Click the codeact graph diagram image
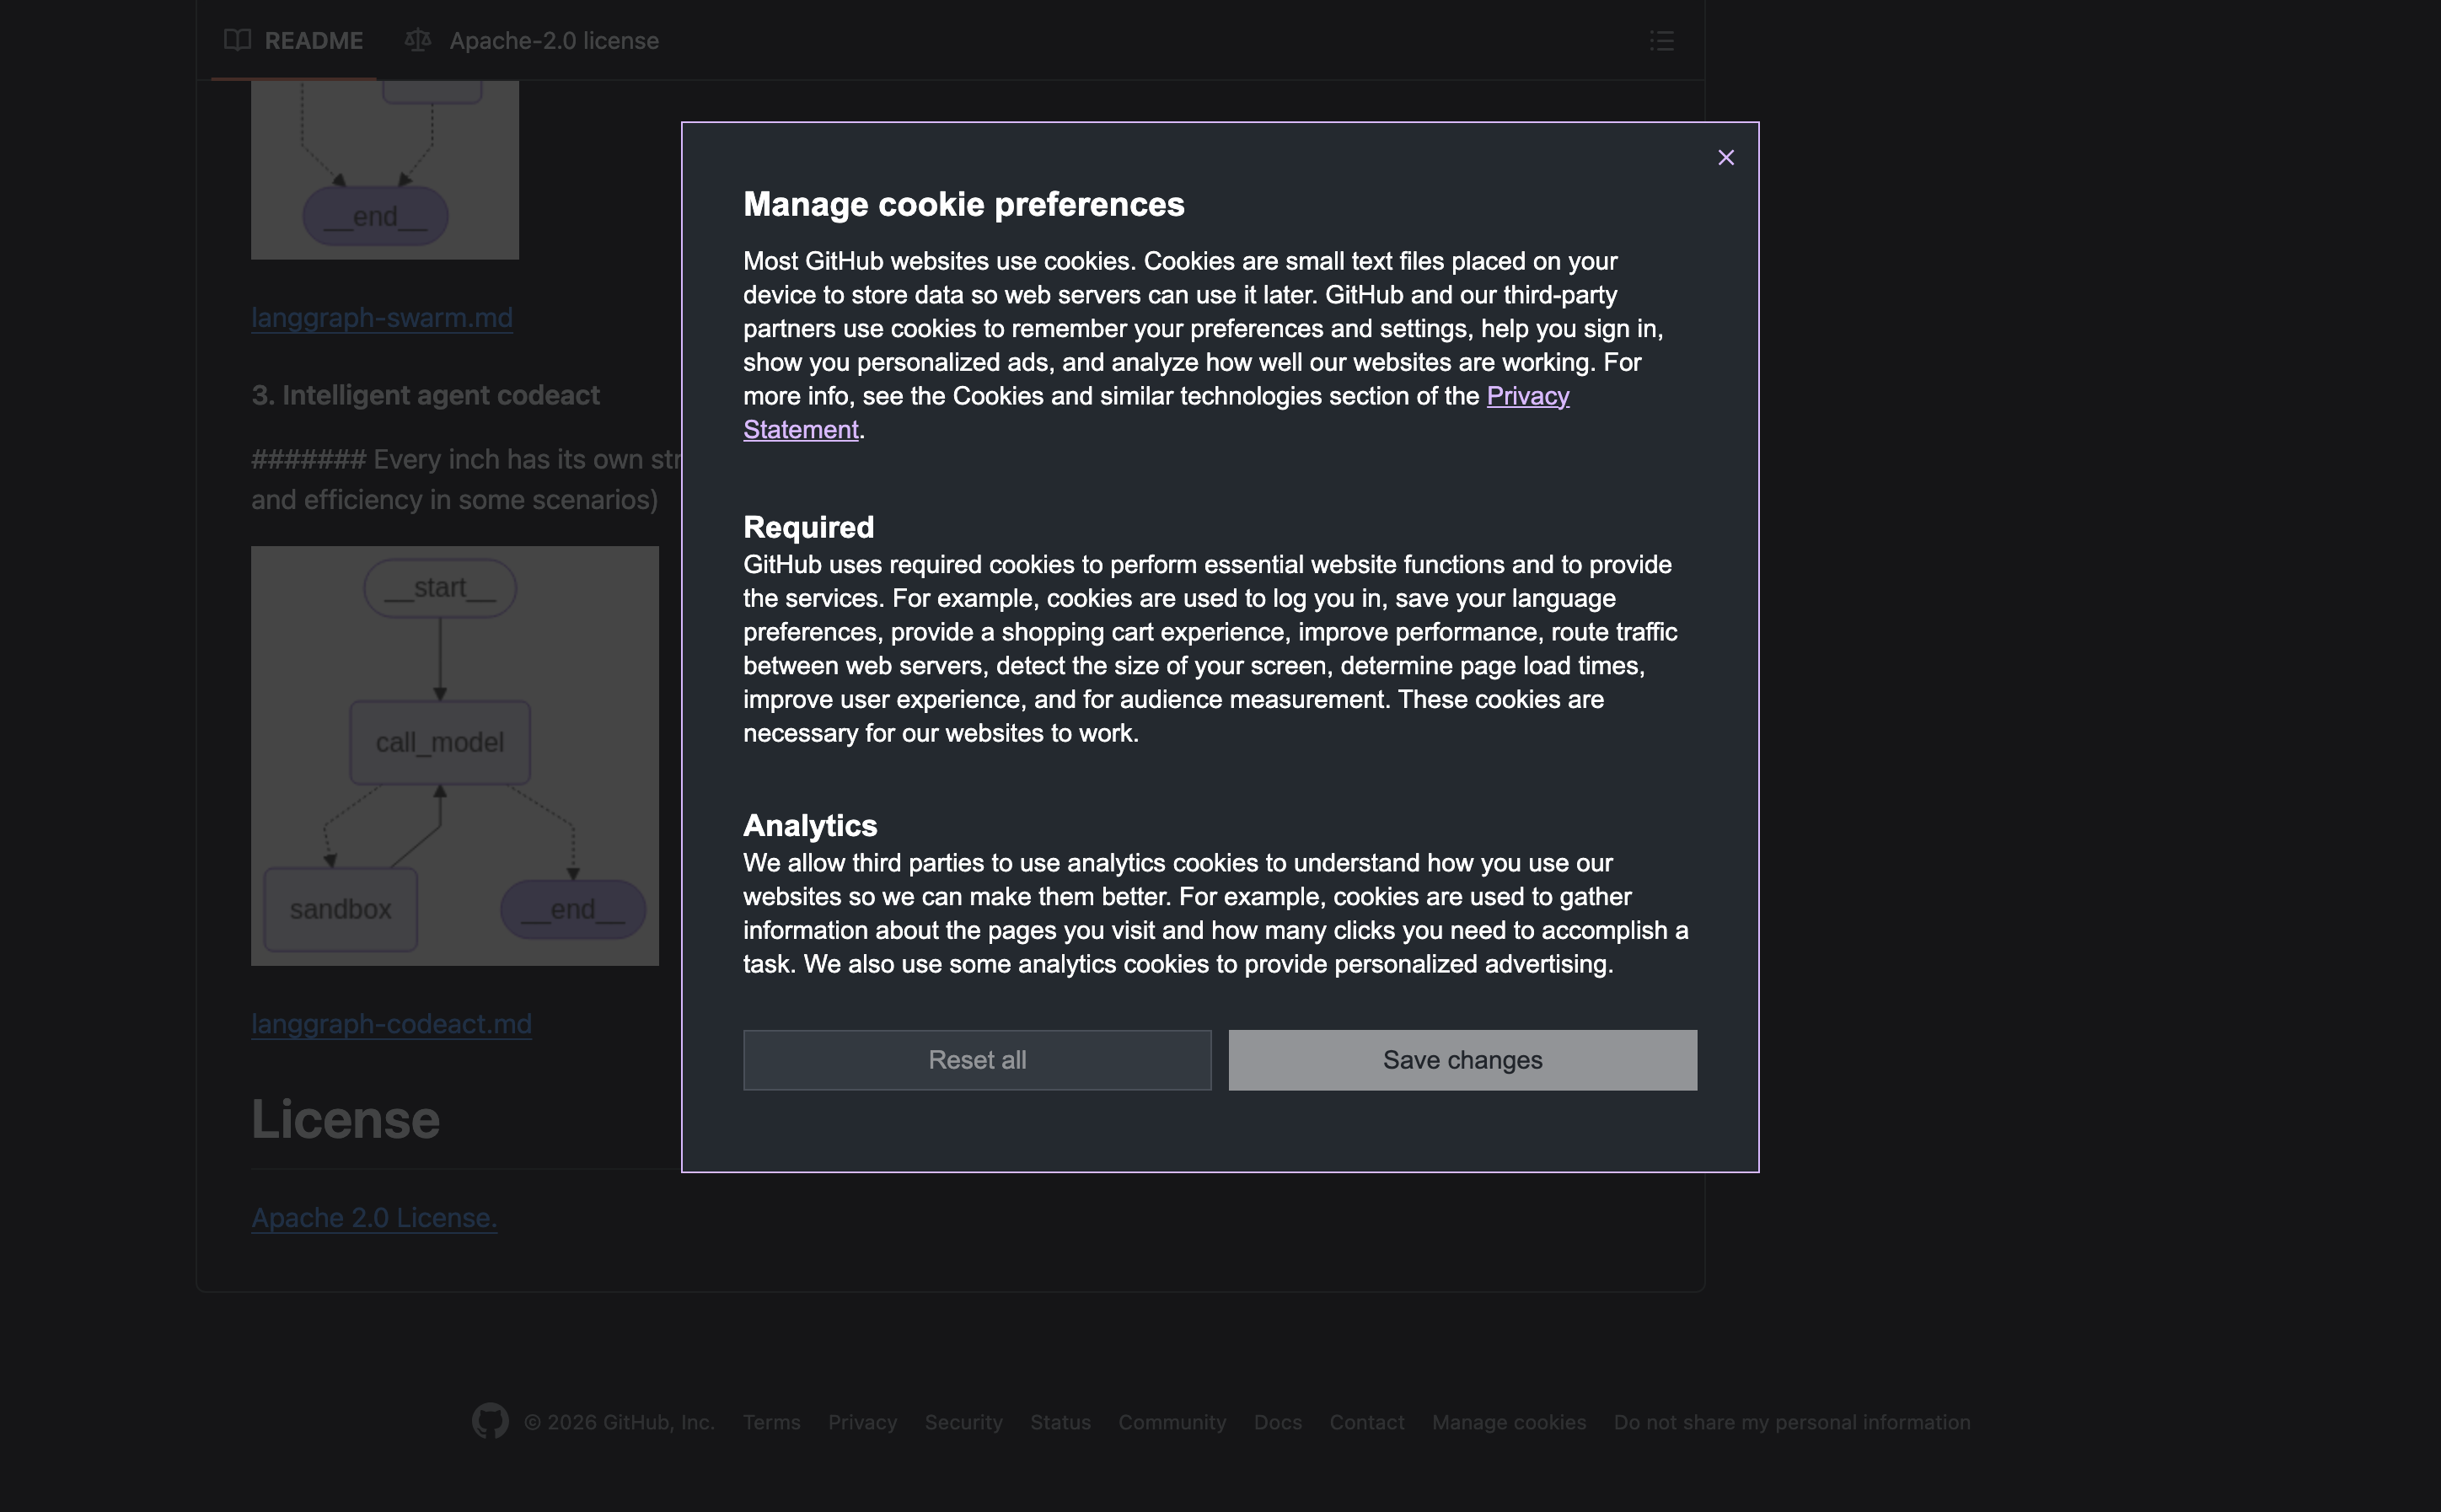This screenshot has width=2441, height=1512. click(454, 756)
